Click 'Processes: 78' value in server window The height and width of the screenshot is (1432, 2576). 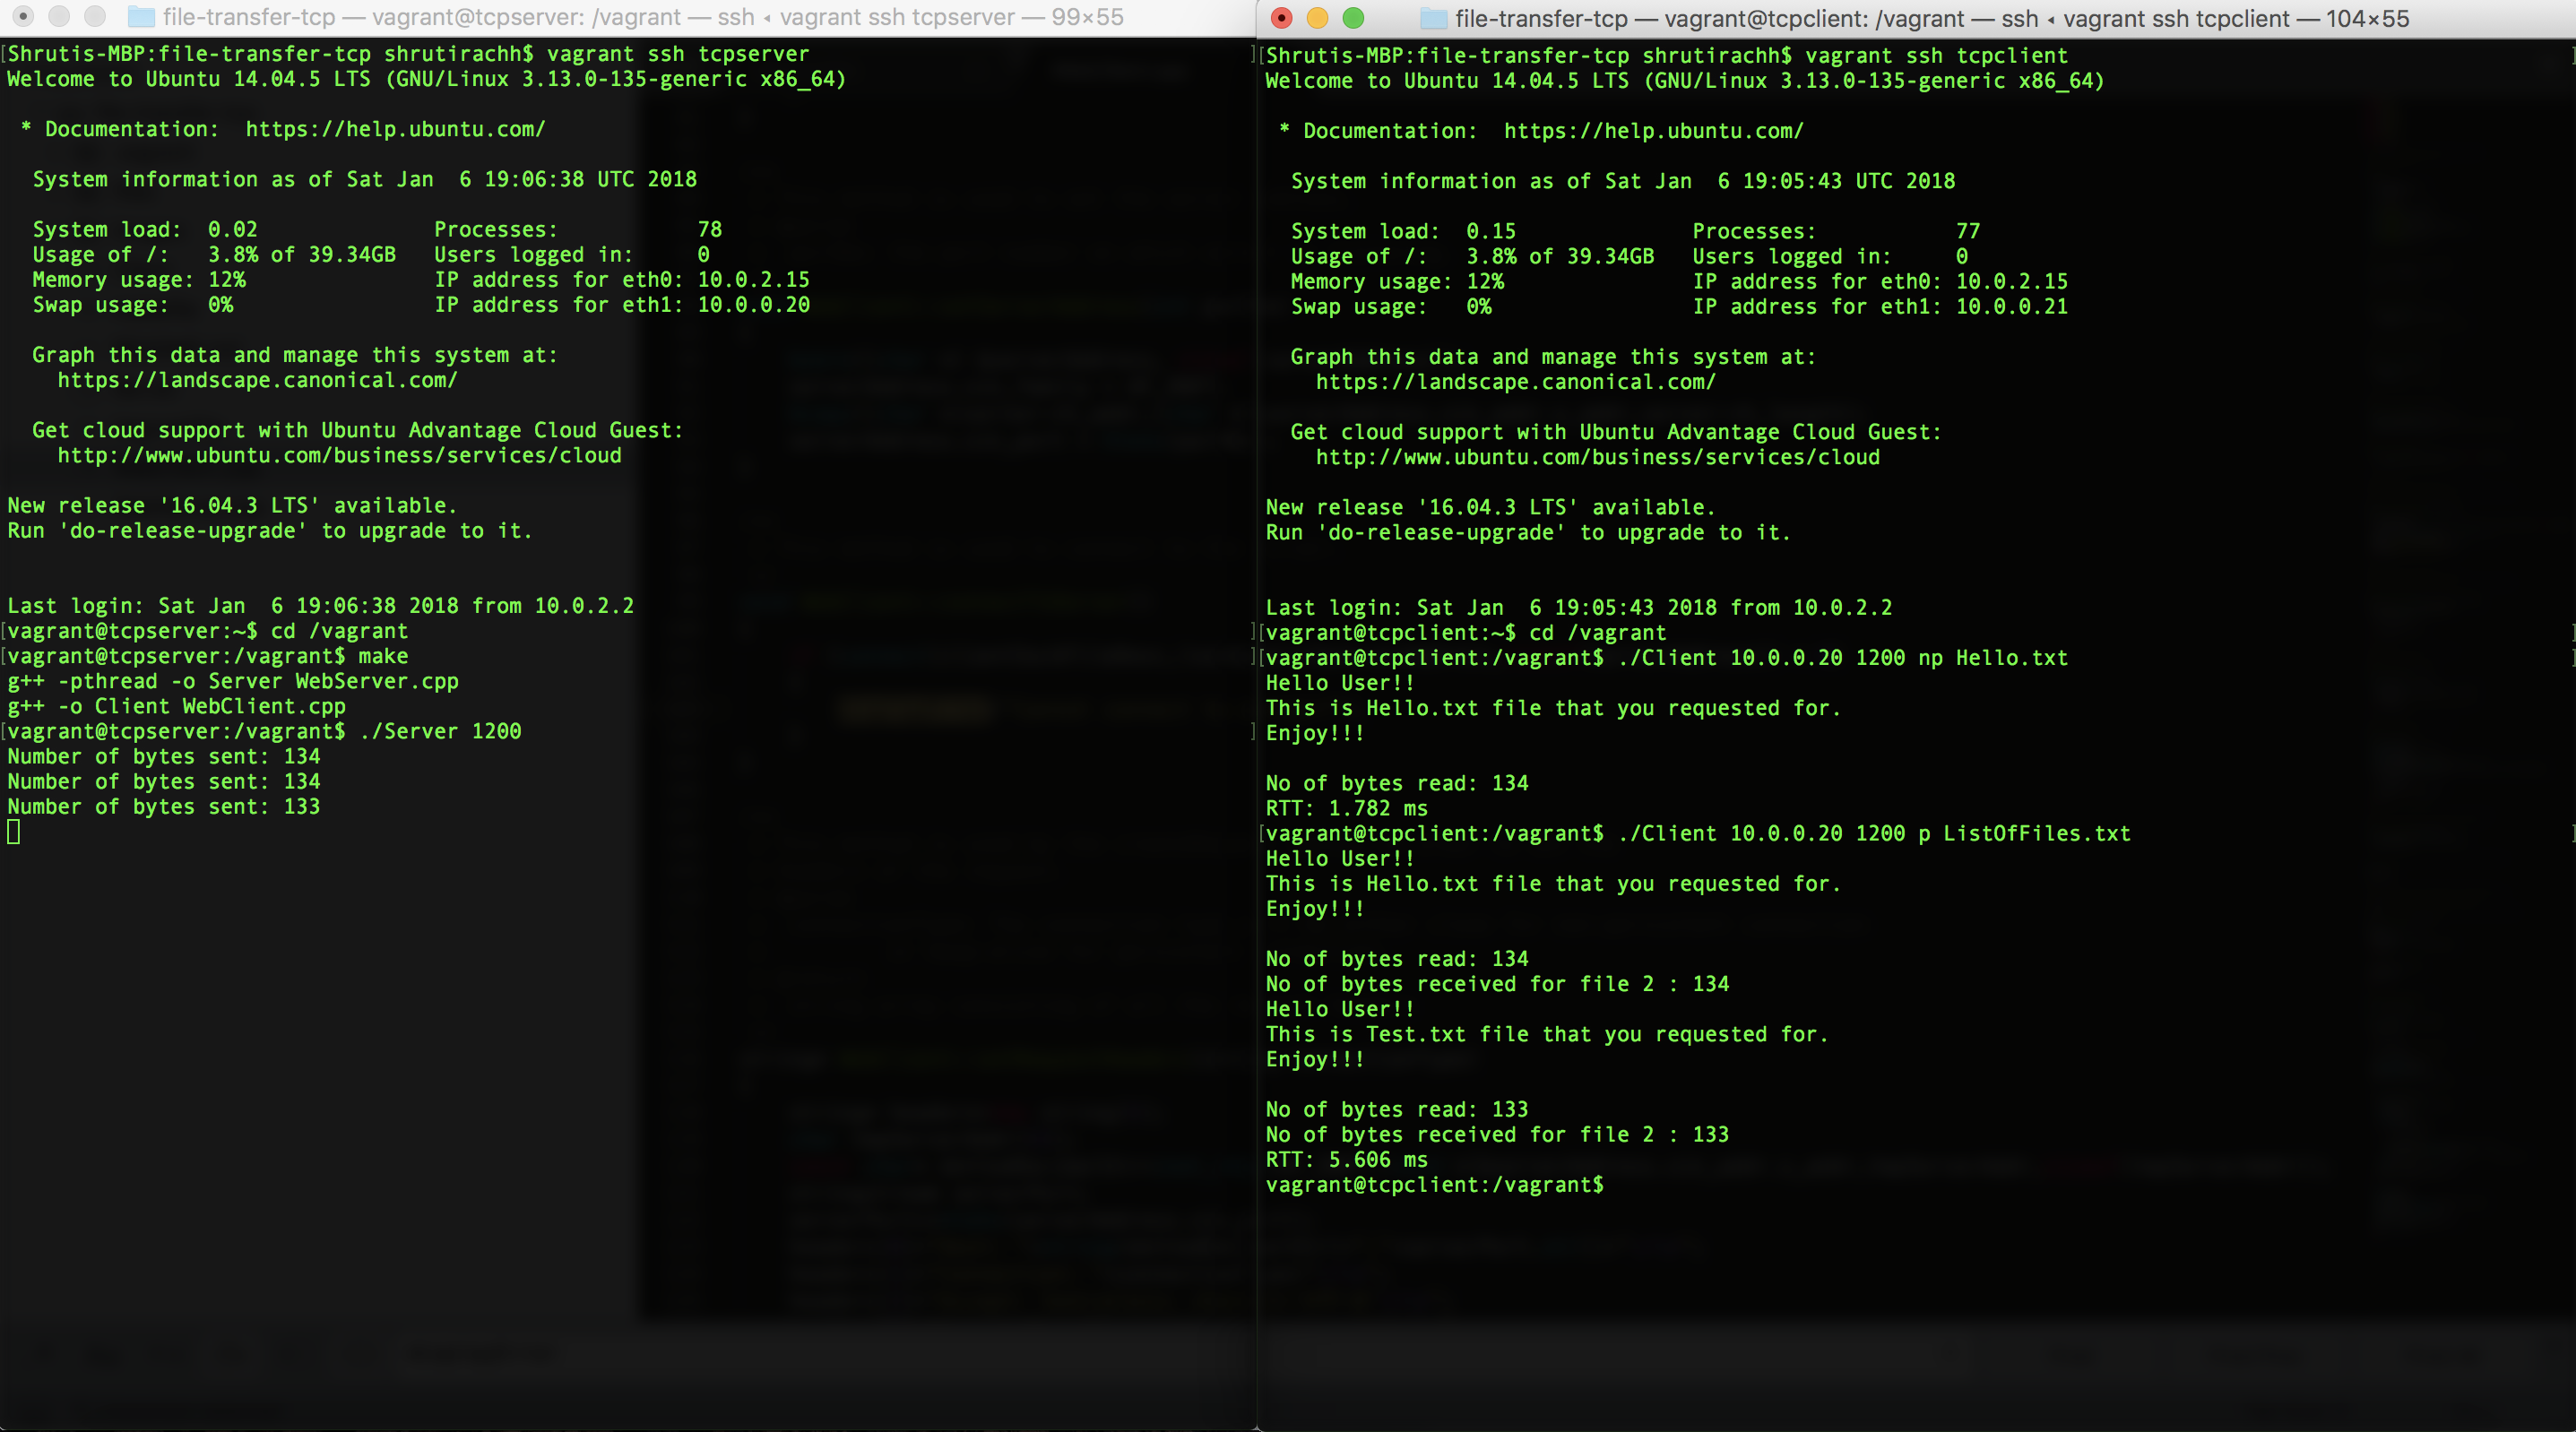point(710,230)
